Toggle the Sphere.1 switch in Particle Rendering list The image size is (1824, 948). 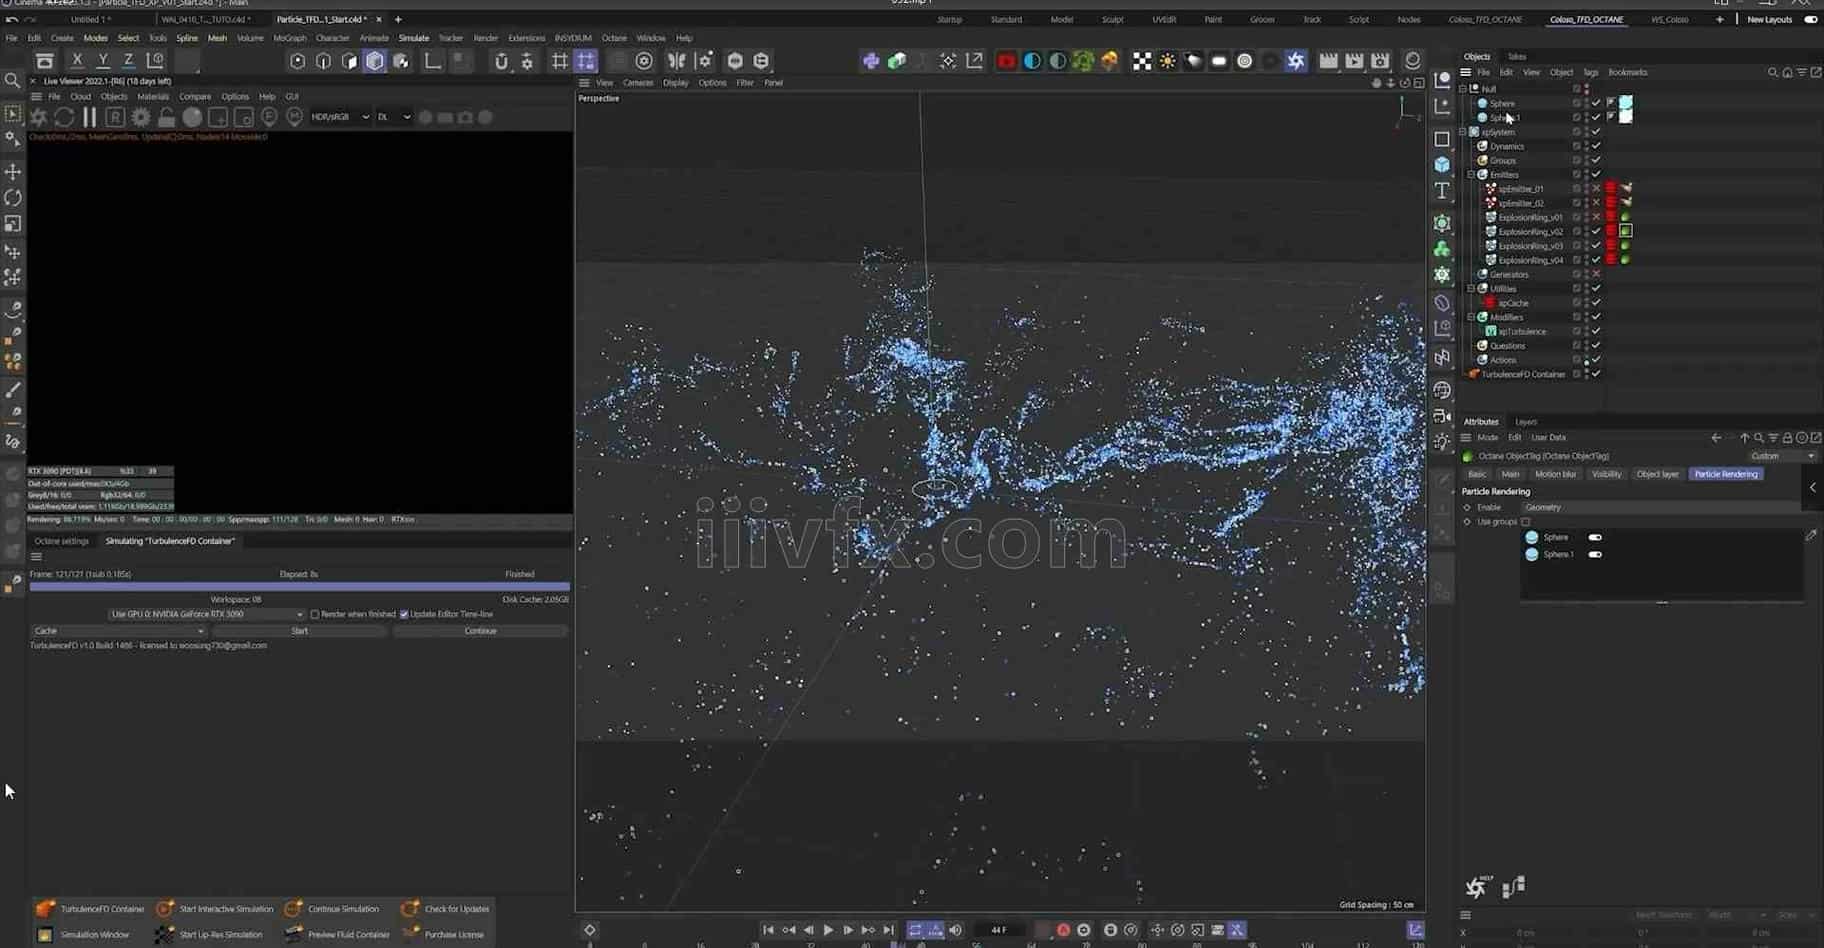click(x=1595, y=554)
